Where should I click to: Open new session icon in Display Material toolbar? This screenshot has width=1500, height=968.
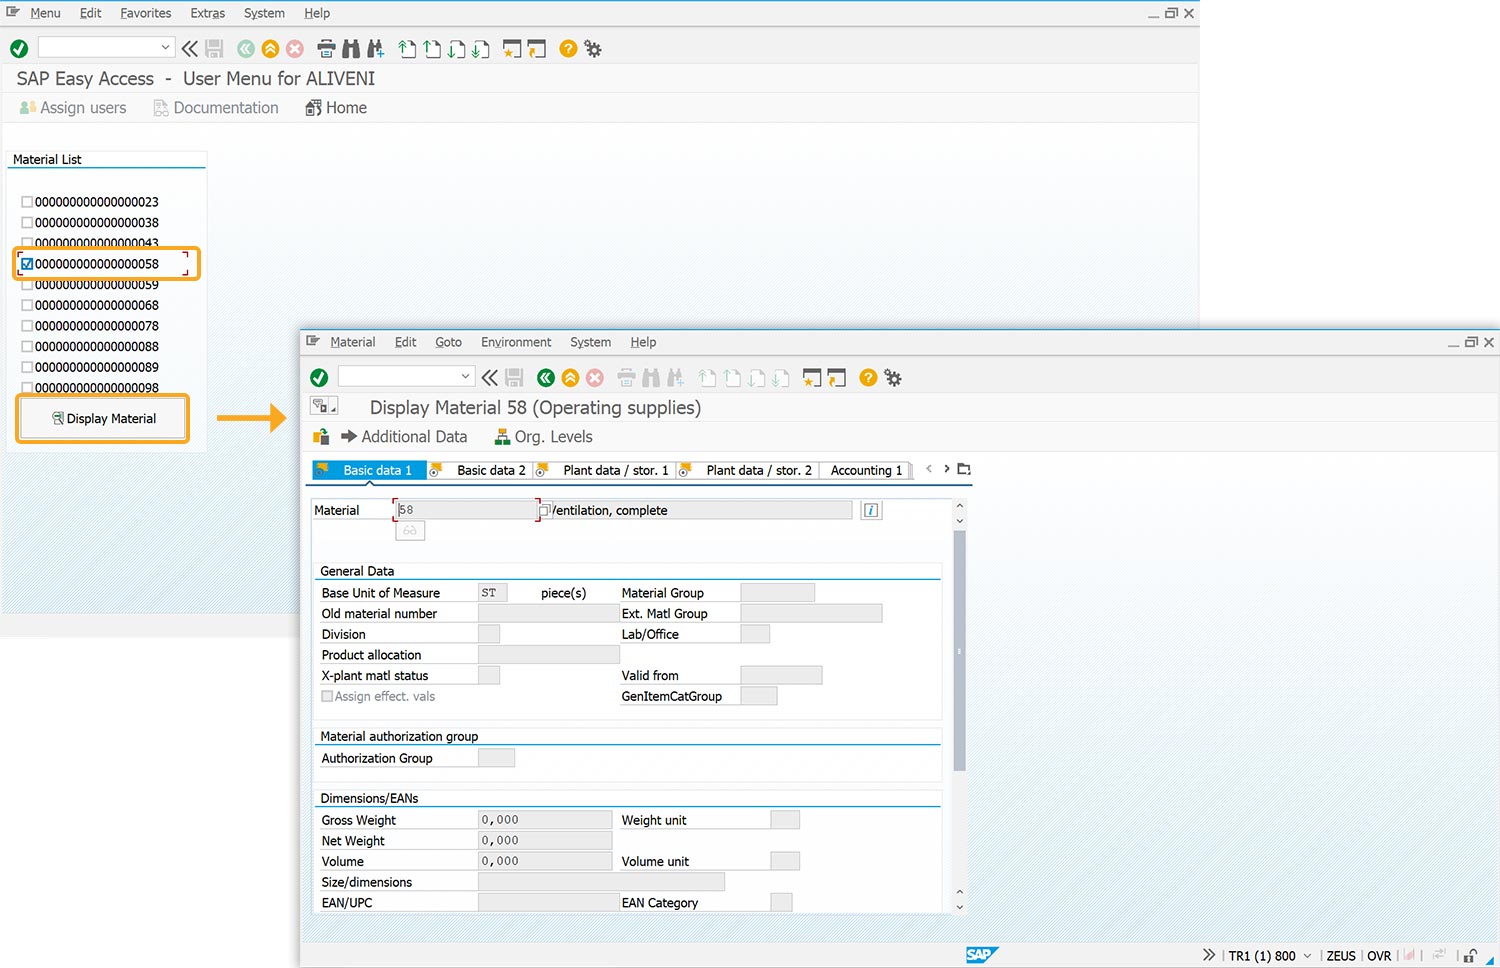[x=812, y=377]
